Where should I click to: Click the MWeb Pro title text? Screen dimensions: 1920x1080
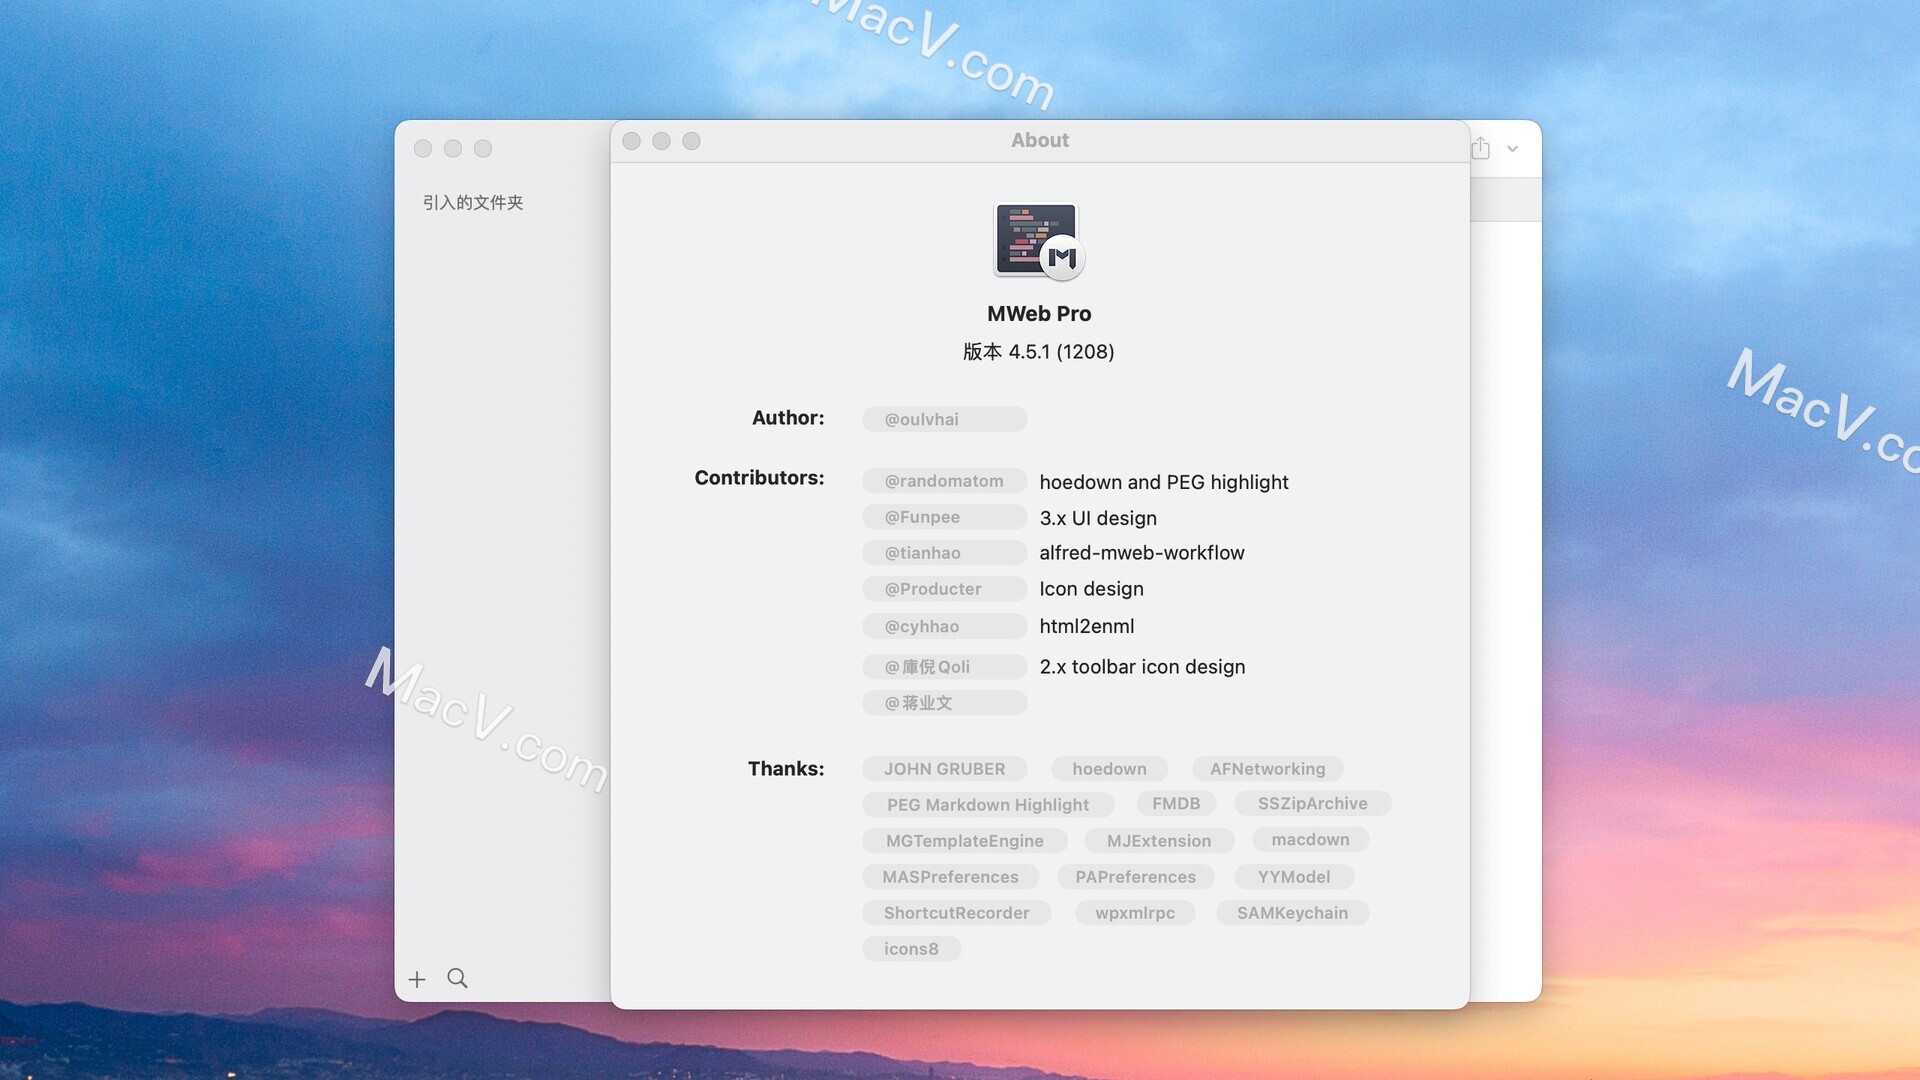point(1039,314)
